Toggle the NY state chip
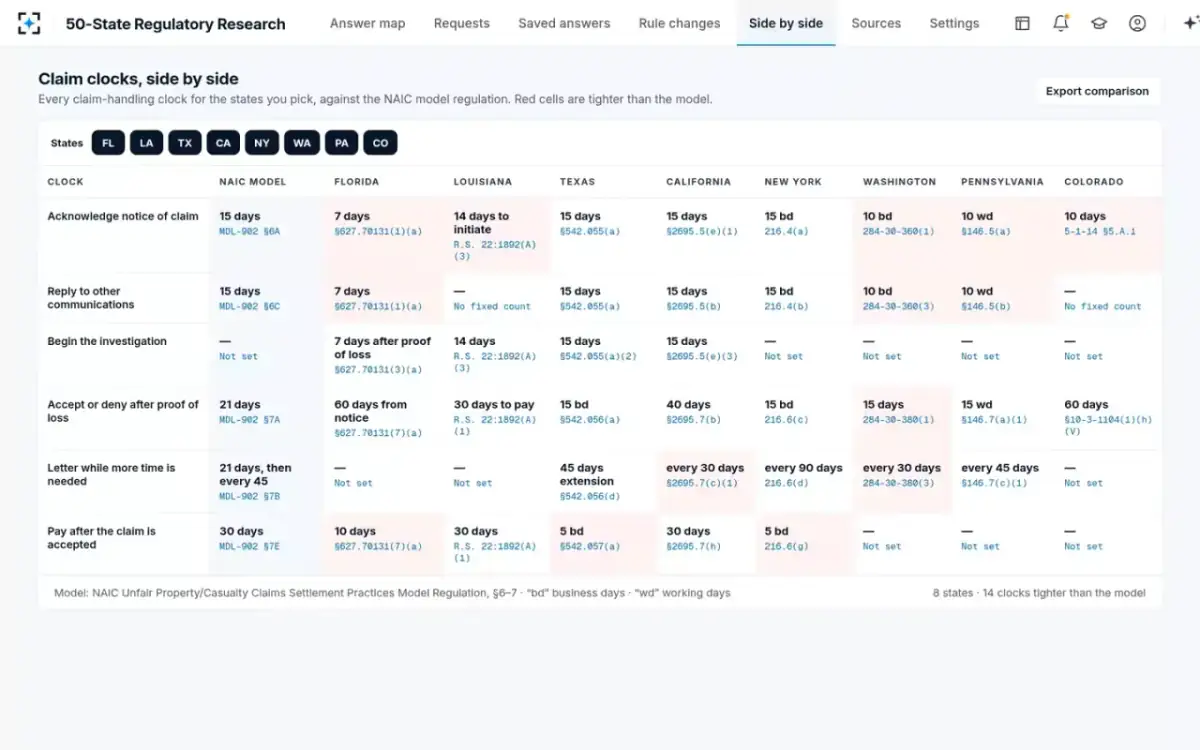This screenshot has height=750, width=1200. pos(262,143)
